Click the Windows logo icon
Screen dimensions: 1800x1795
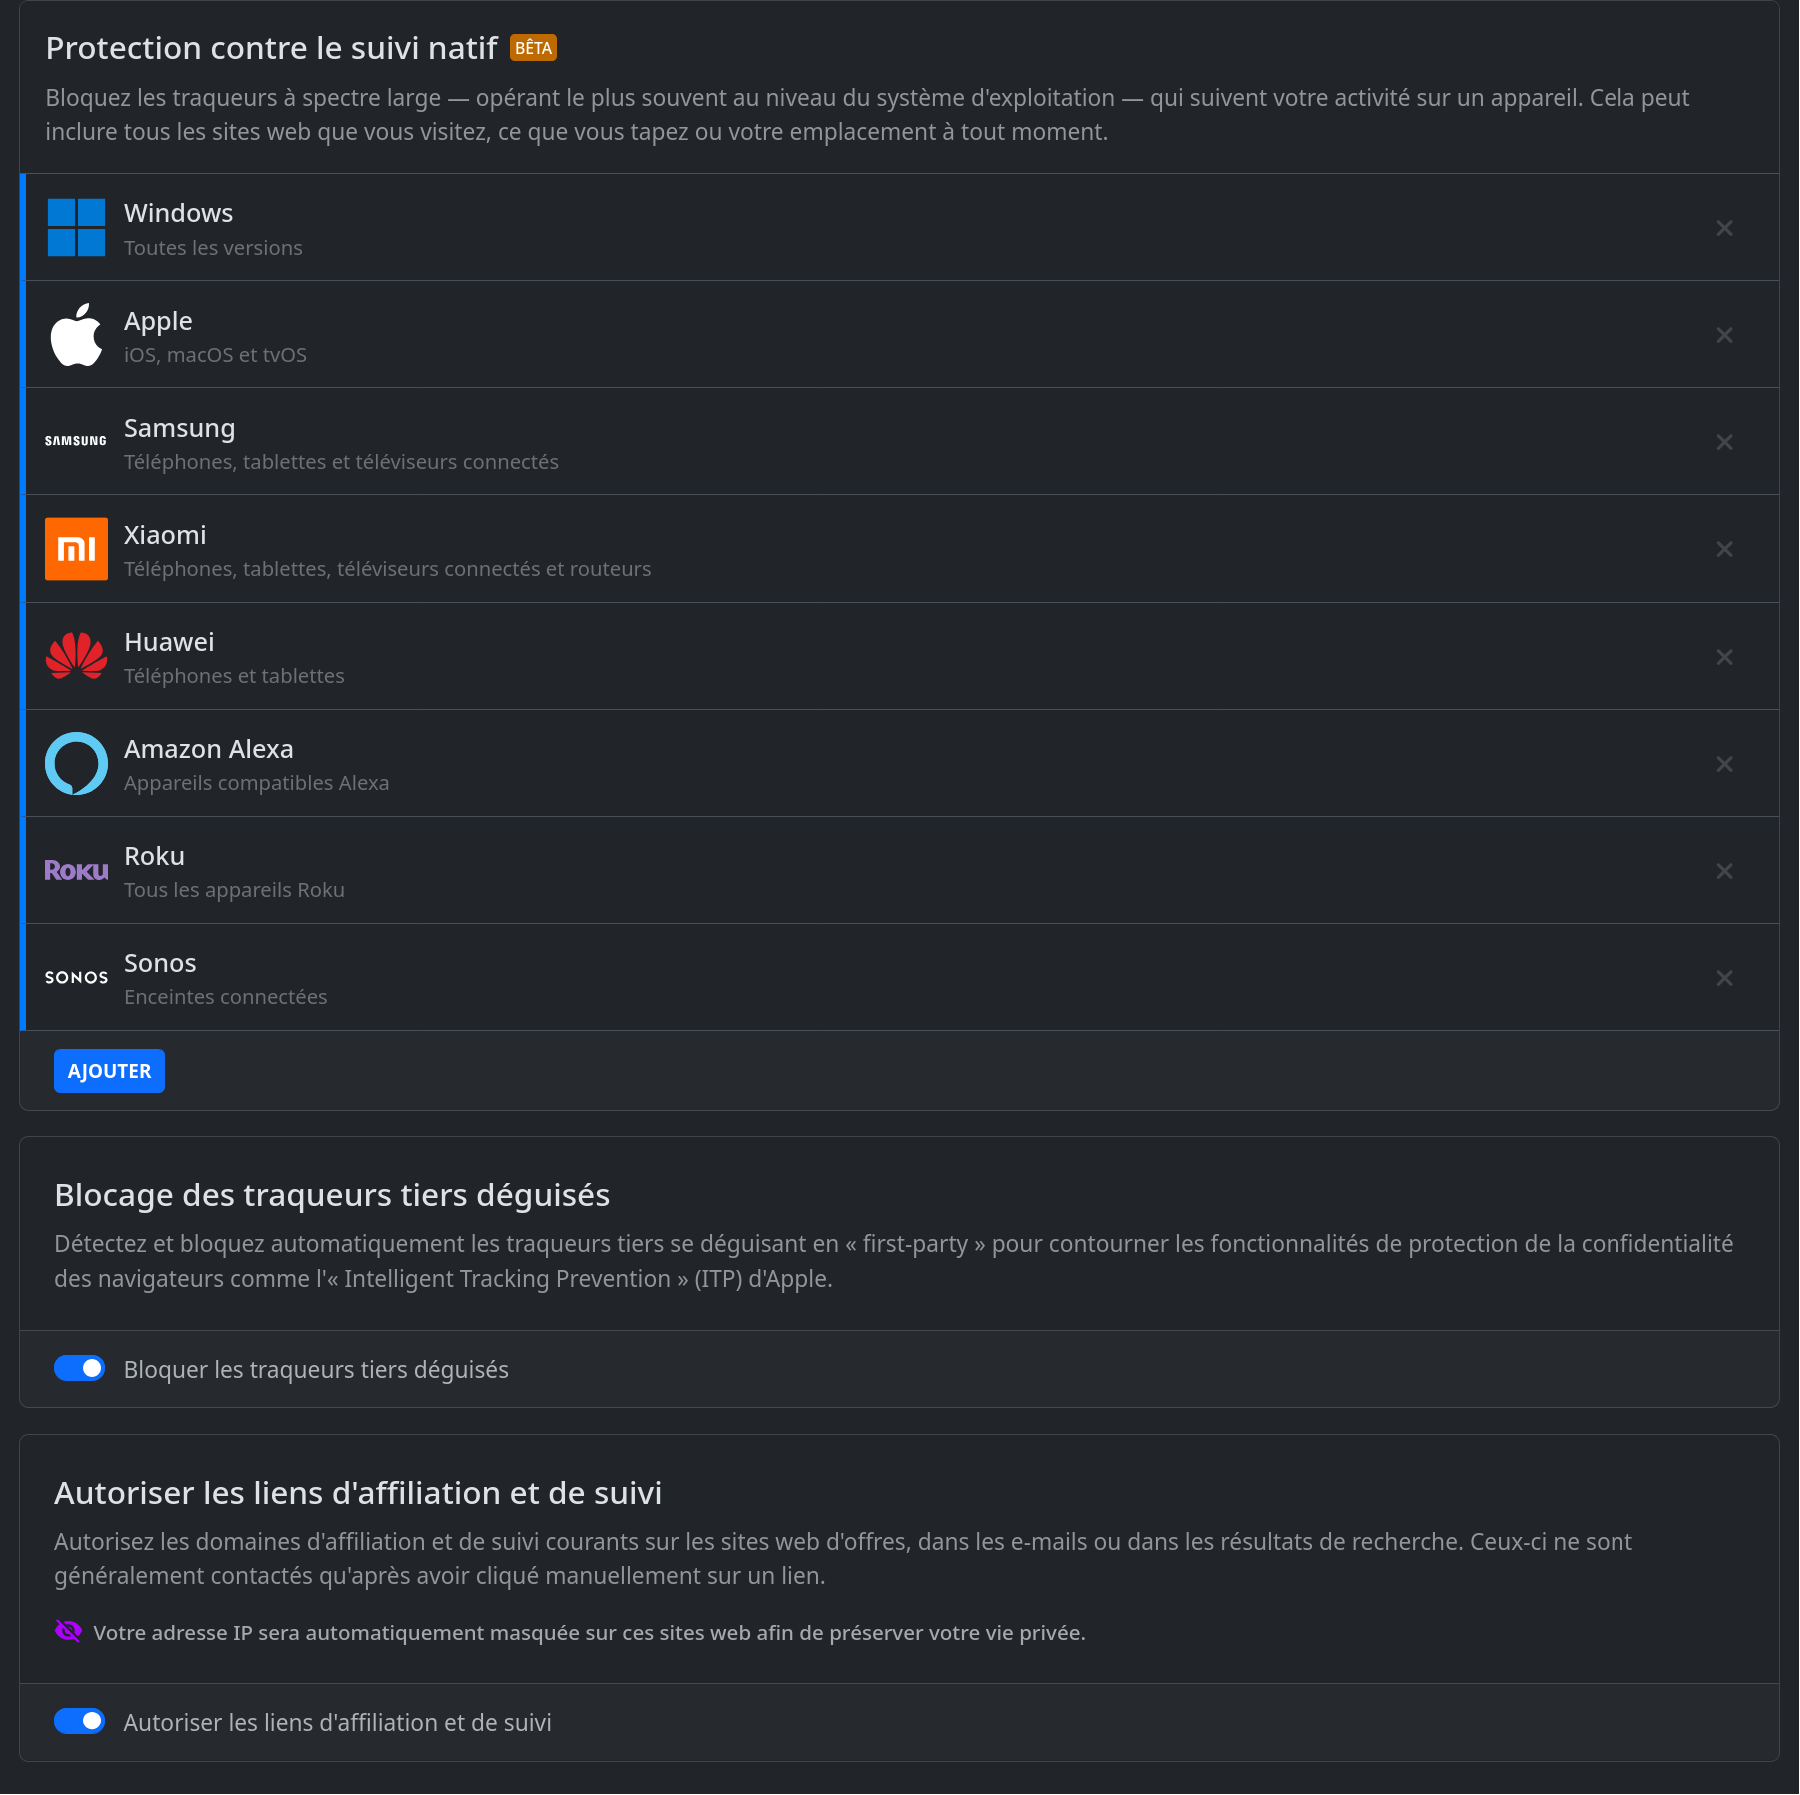click(x=76, y=228)
